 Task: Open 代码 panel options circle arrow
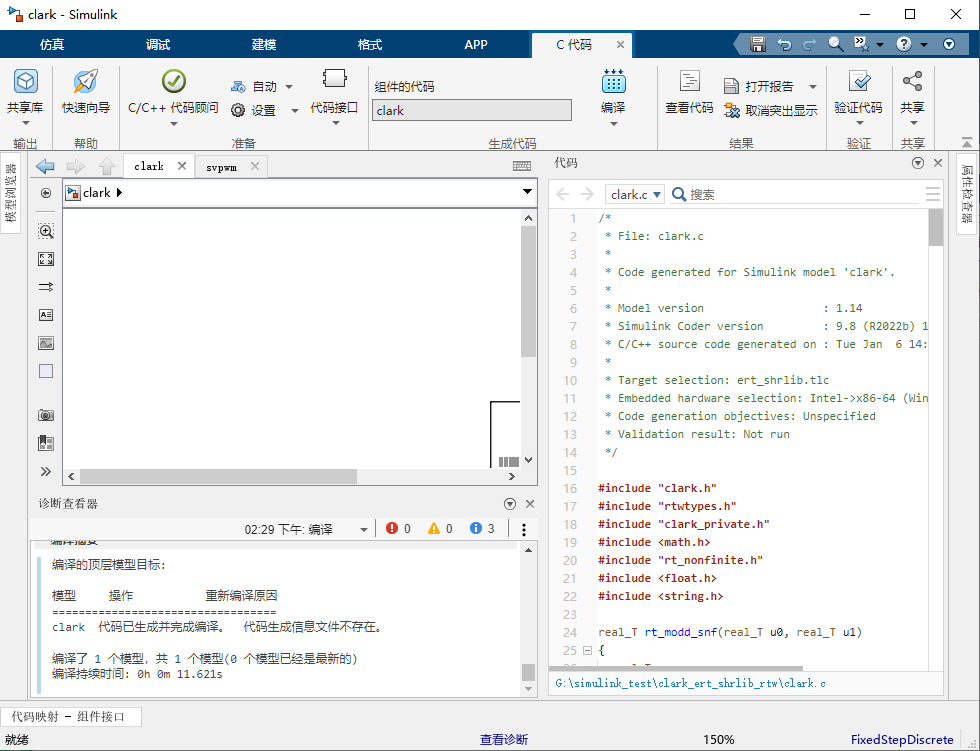click(918, 163)
